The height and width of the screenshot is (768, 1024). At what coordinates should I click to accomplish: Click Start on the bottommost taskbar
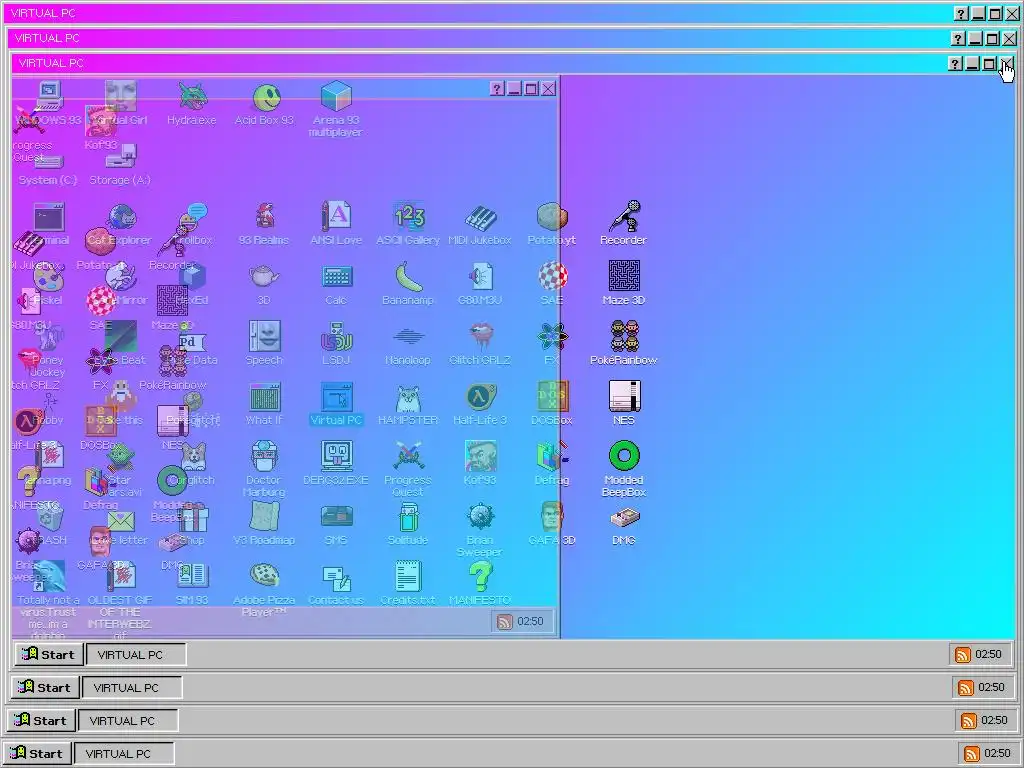(37, 753)
